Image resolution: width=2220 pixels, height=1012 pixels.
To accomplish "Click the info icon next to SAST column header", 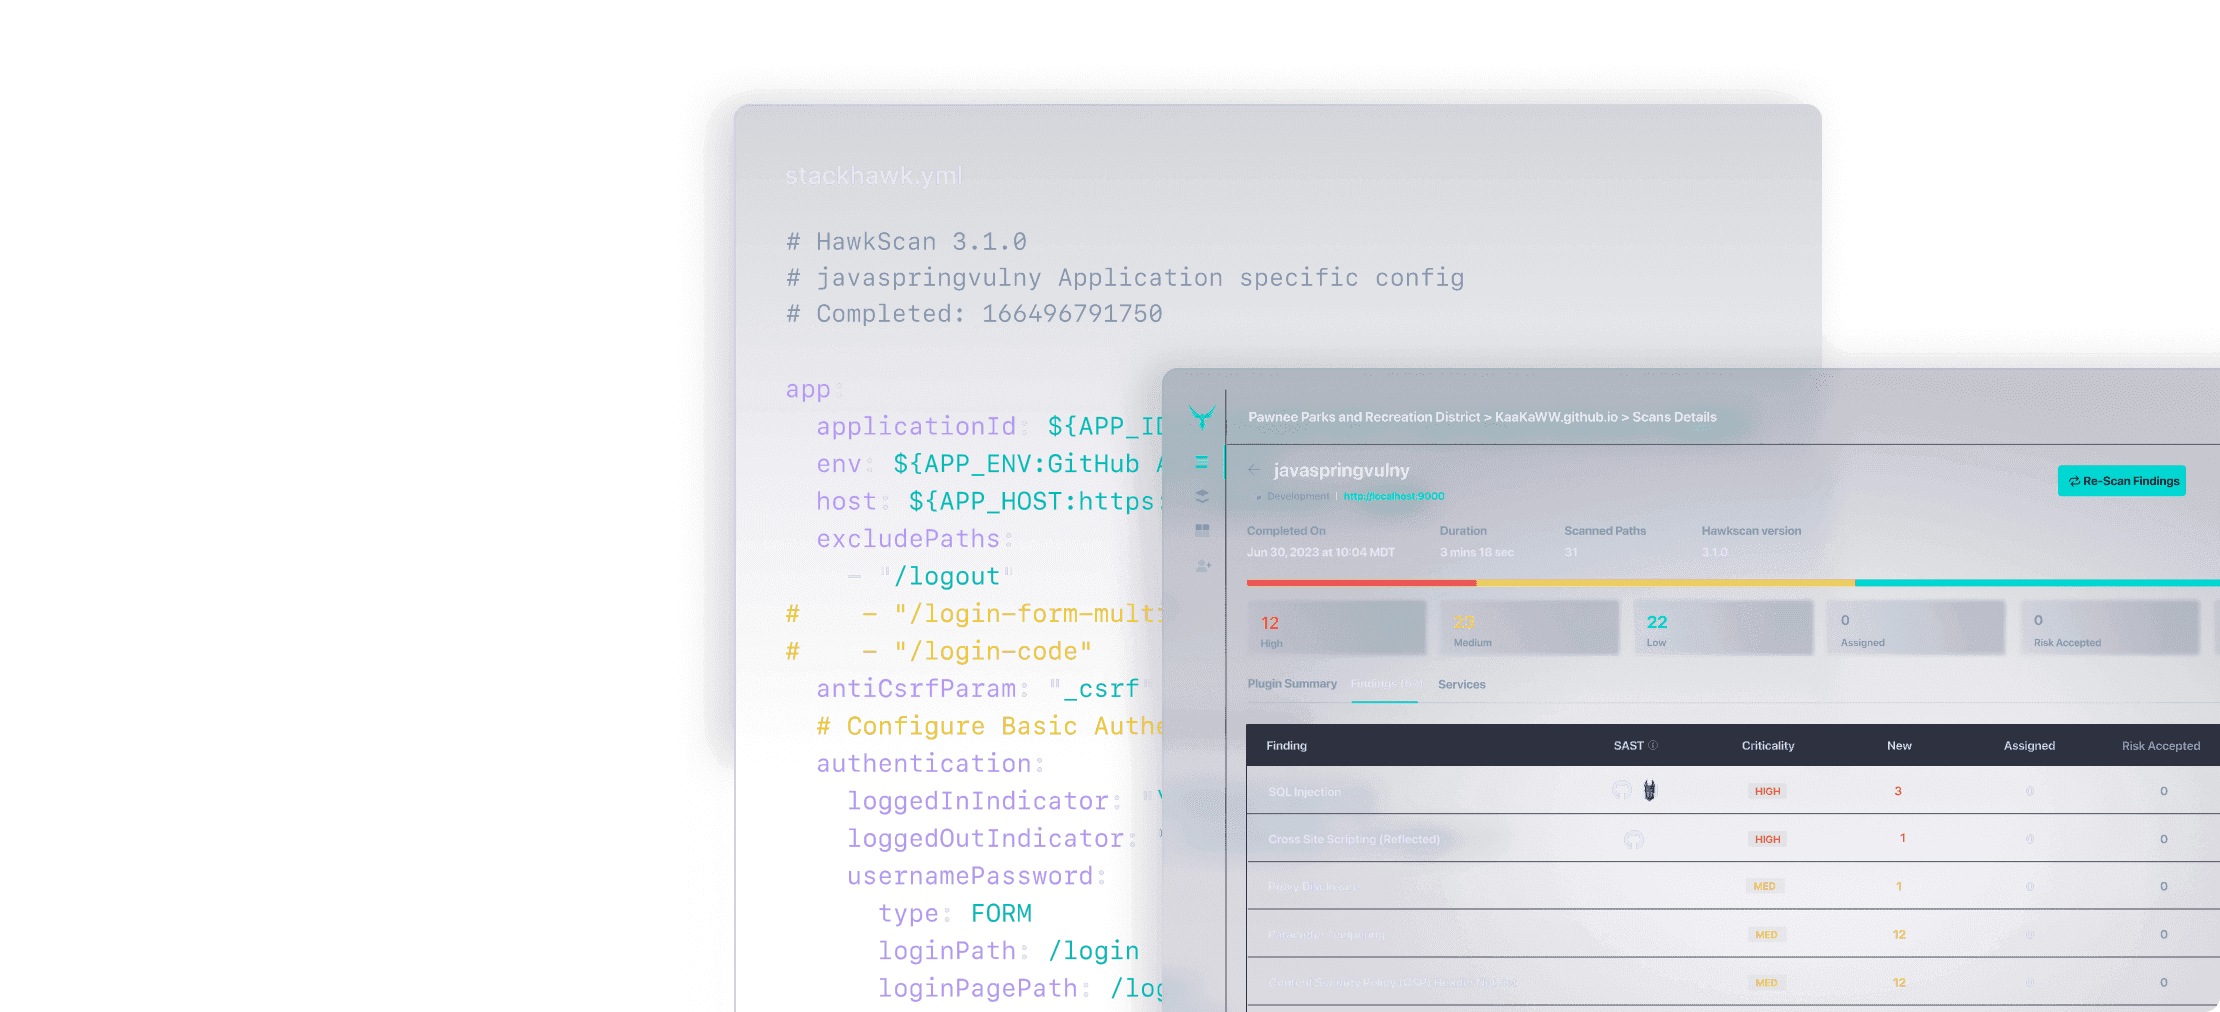I will [1654, 744].
